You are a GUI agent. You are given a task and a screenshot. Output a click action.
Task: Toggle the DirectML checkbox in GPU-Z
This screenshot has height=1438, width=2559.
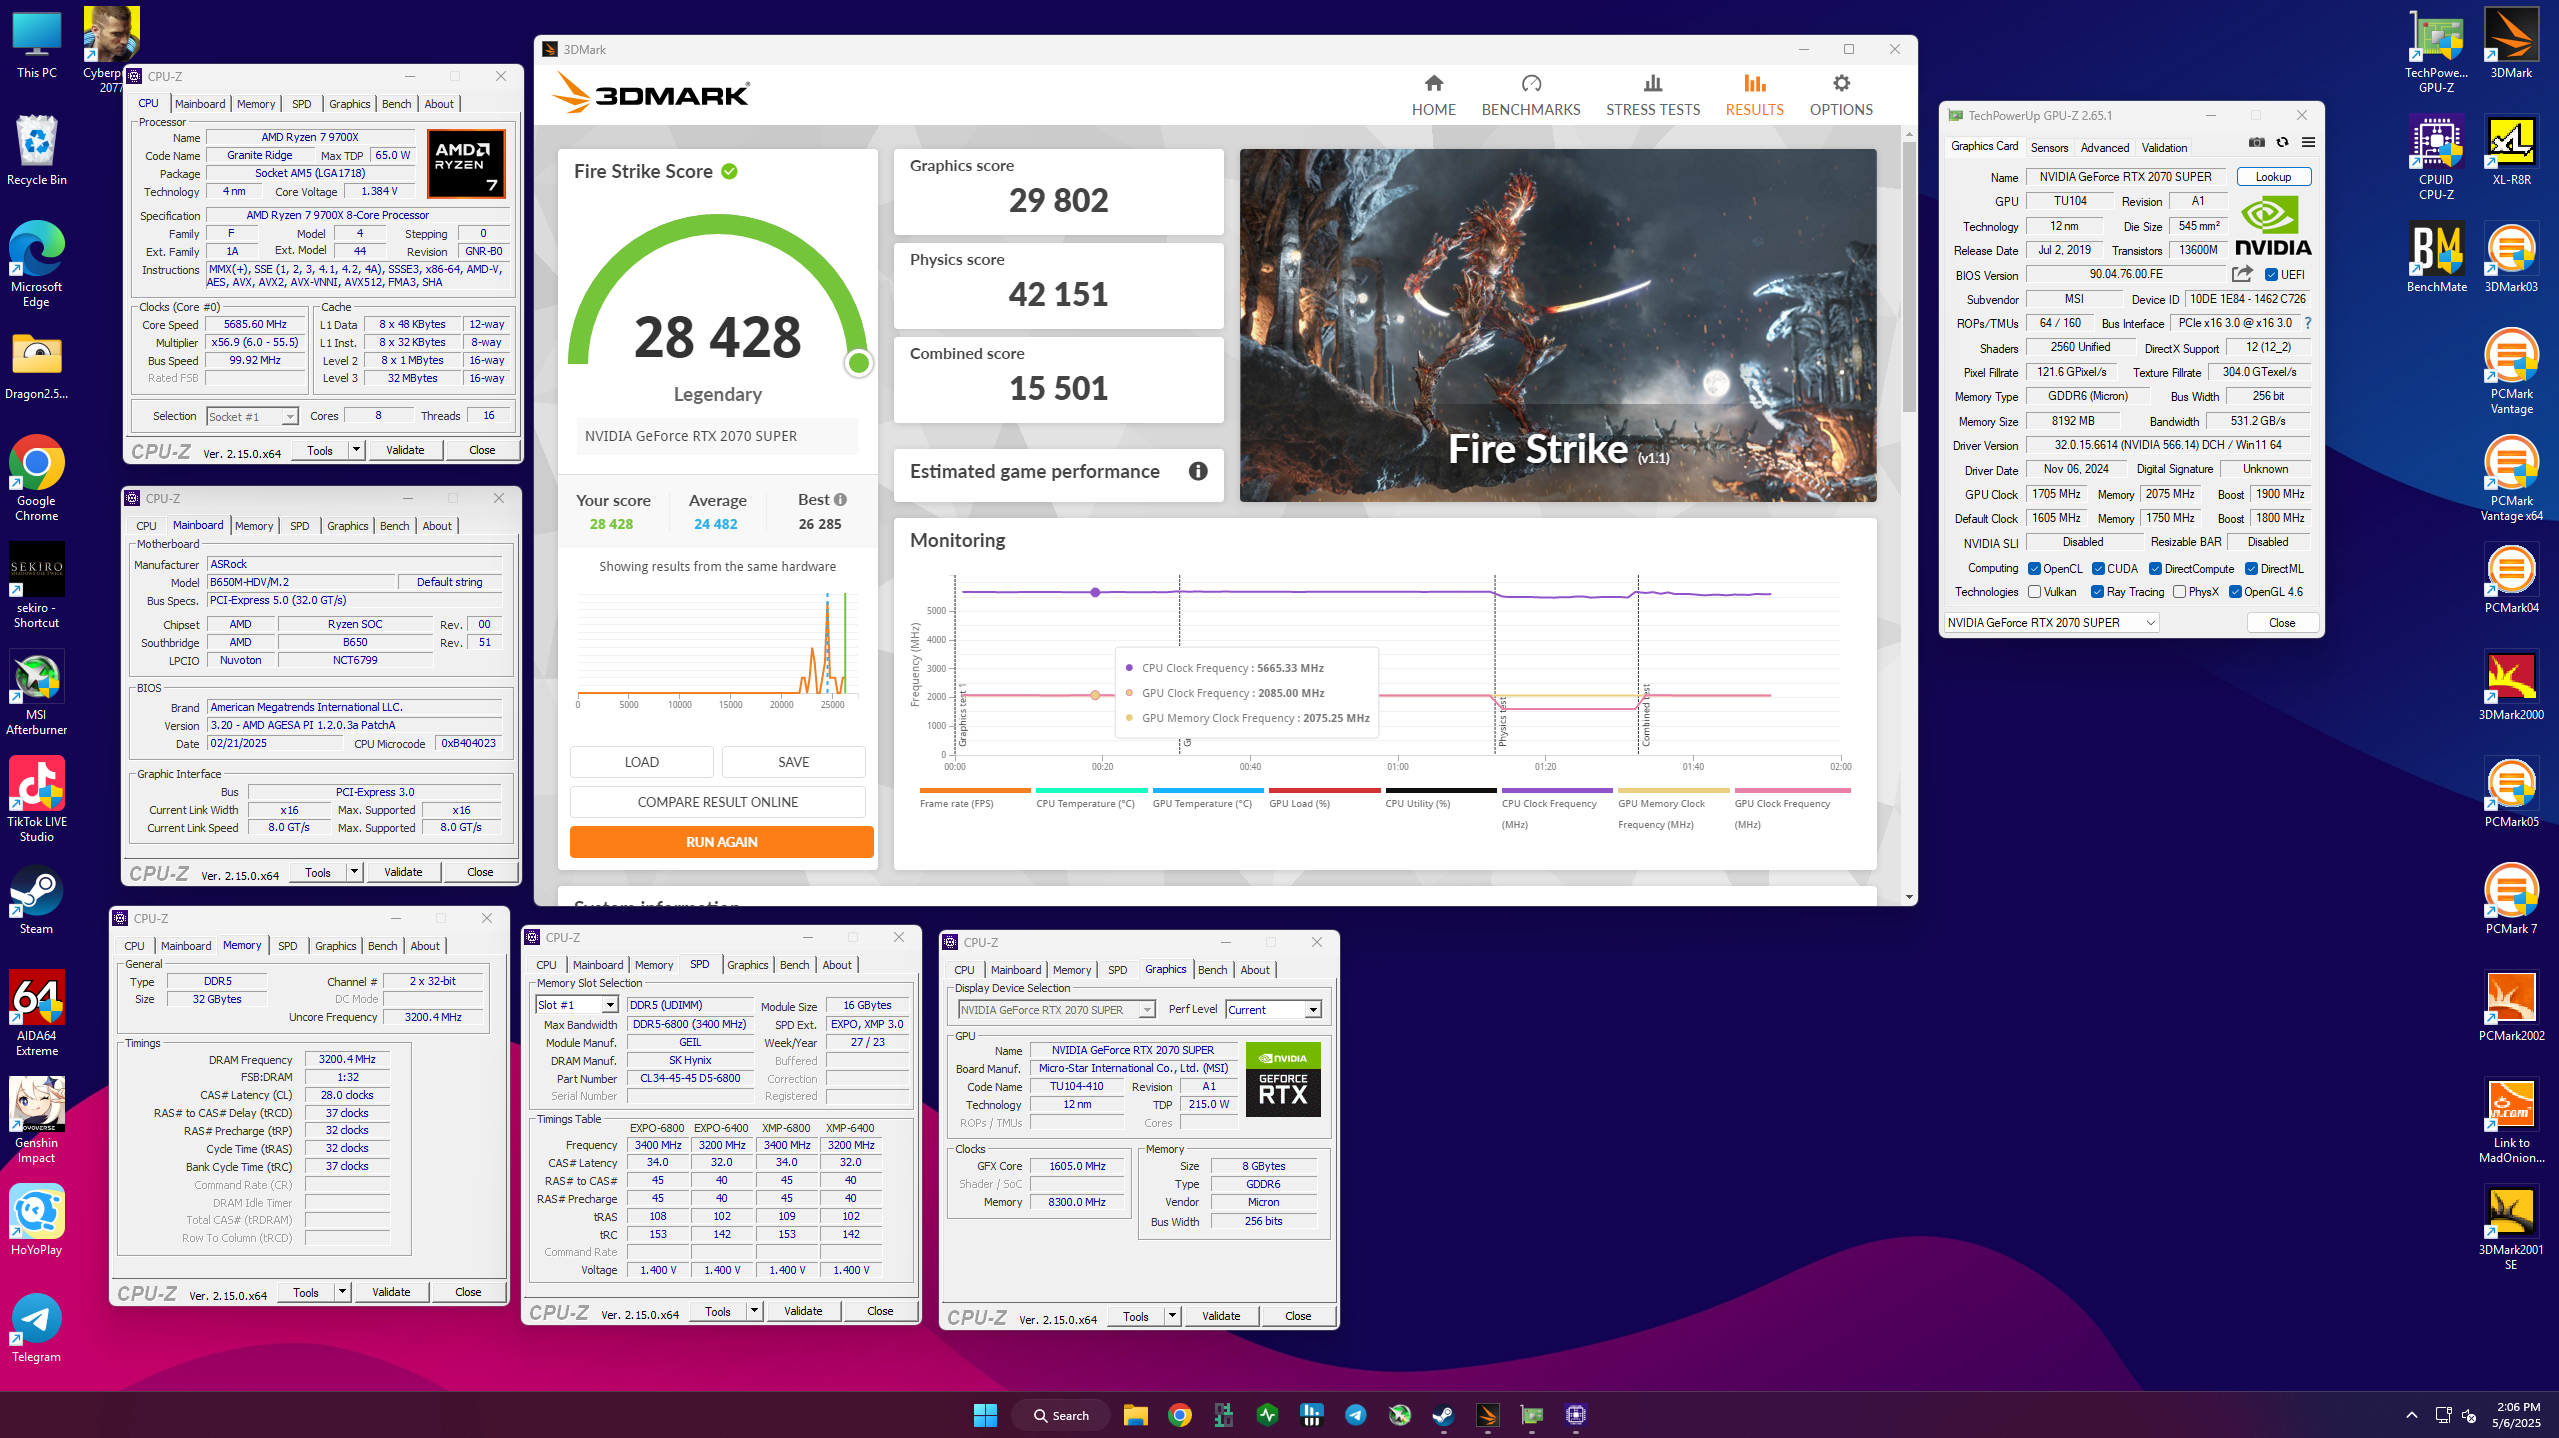2251,569
